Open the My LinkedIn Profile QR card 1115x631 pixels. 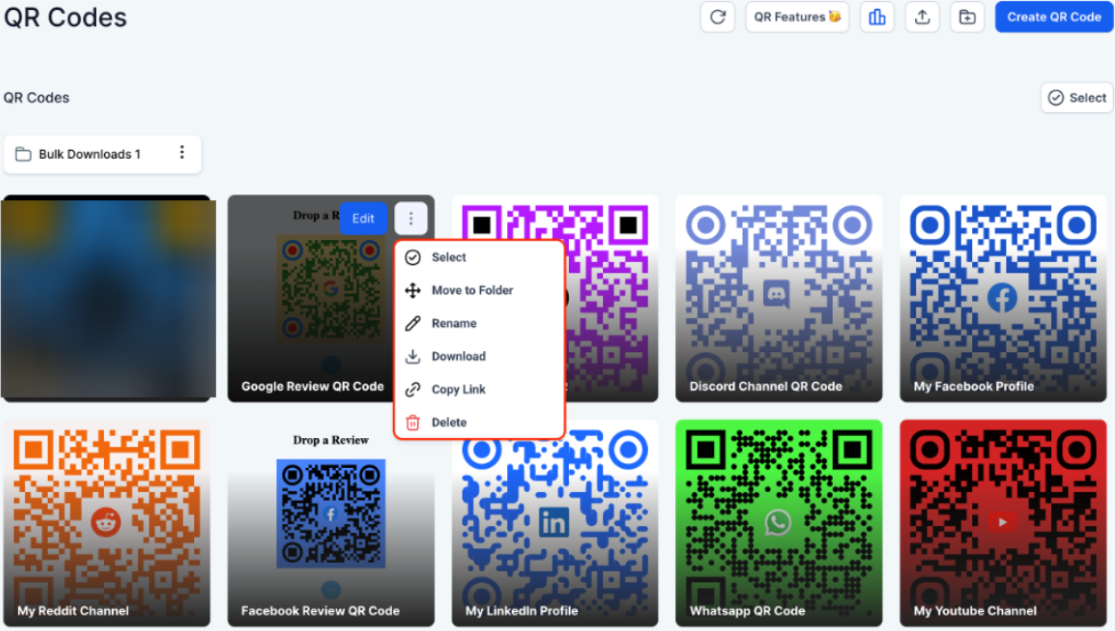555,523
